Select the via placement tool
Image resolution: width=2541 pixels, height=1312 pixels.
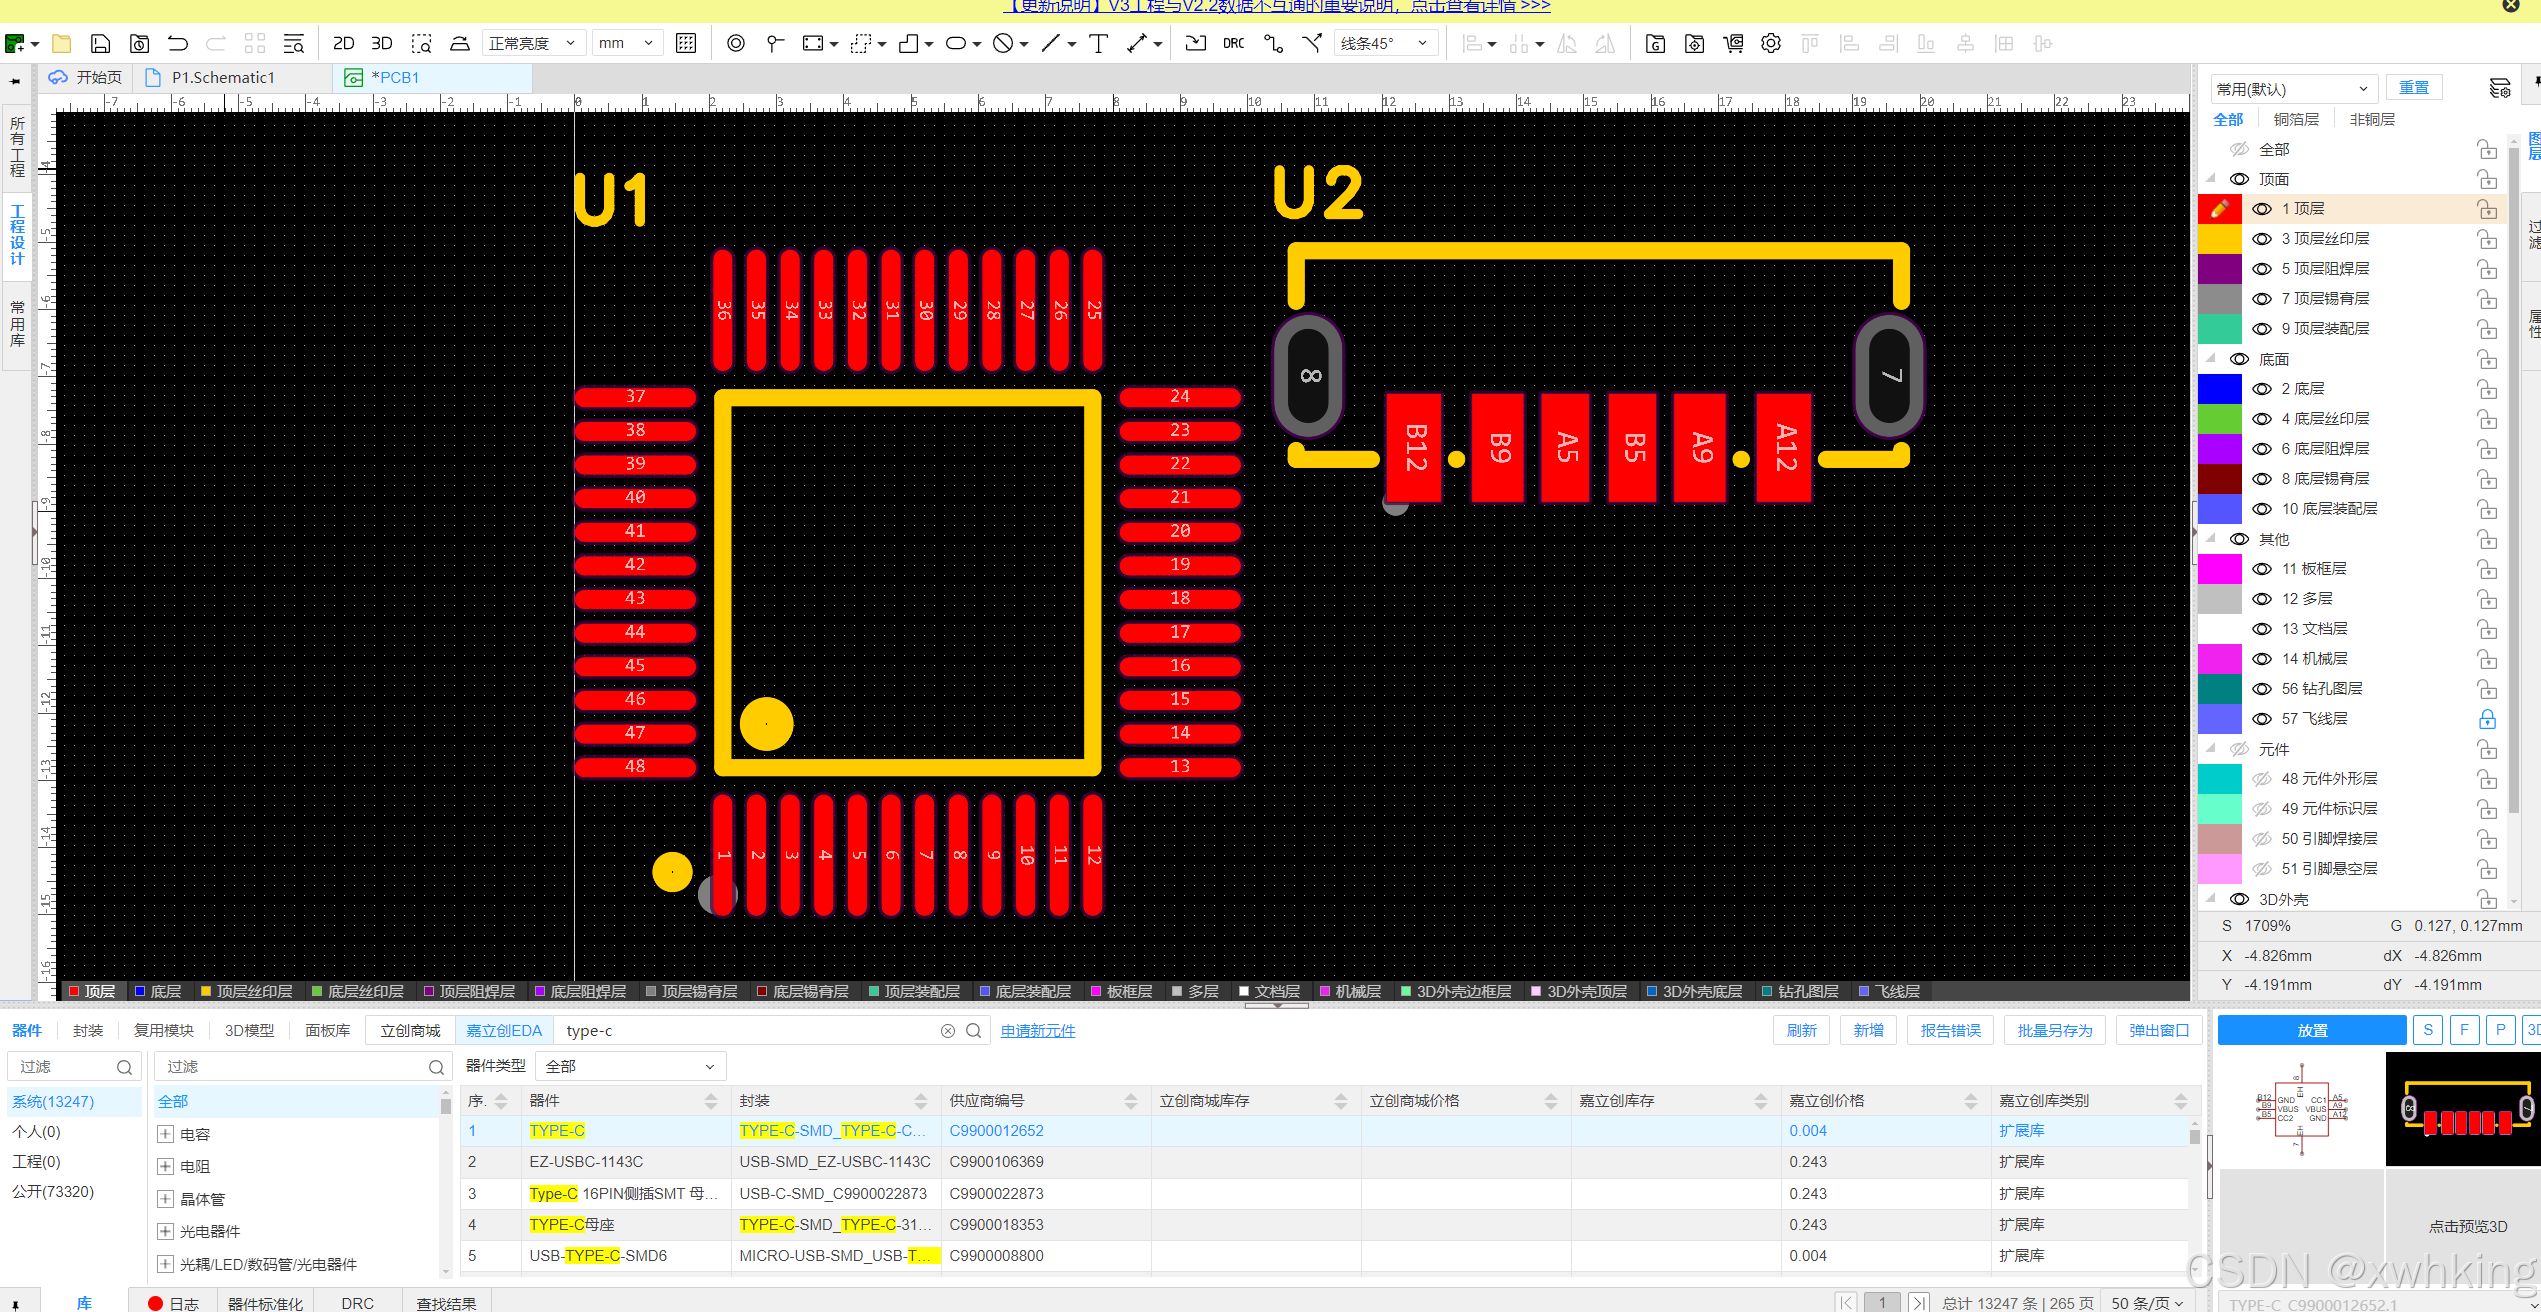pos(736,43)
